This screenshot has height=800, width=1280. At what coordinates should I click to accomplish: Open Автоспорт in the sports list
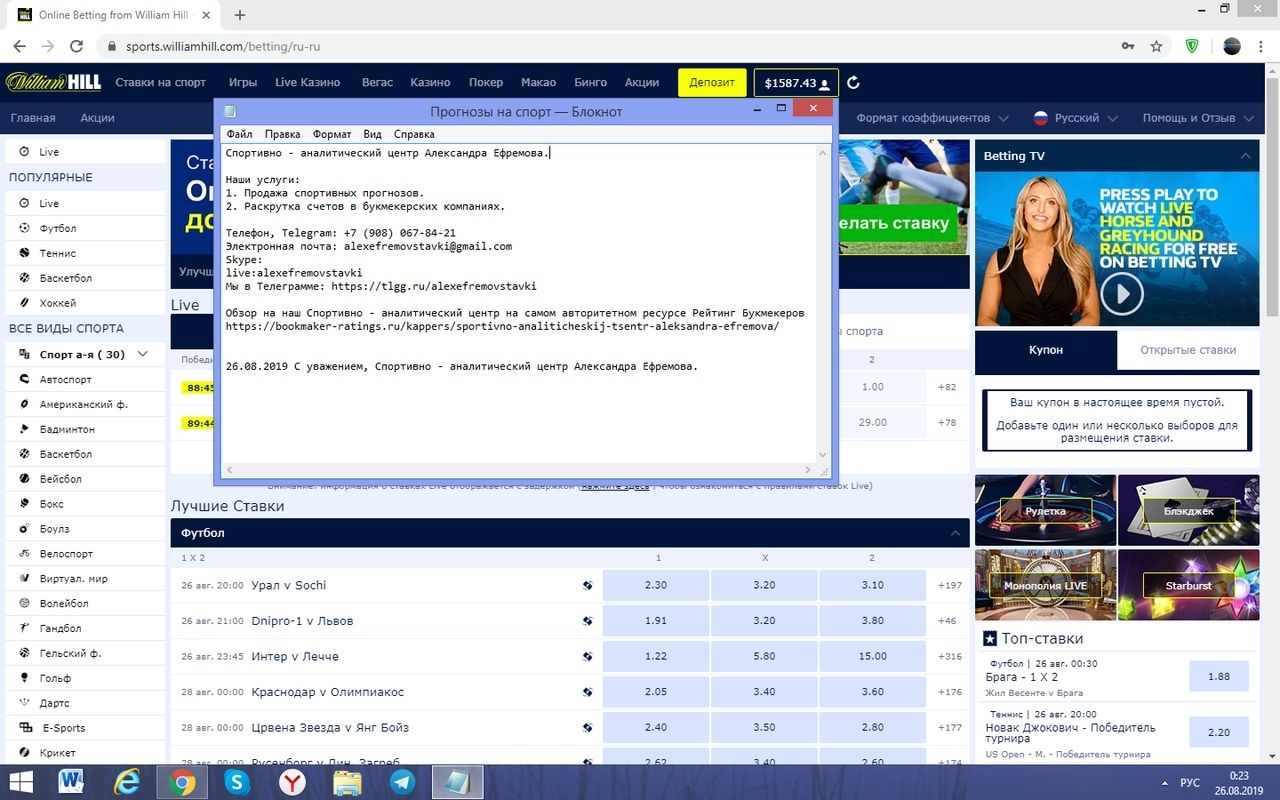[85, 380]
